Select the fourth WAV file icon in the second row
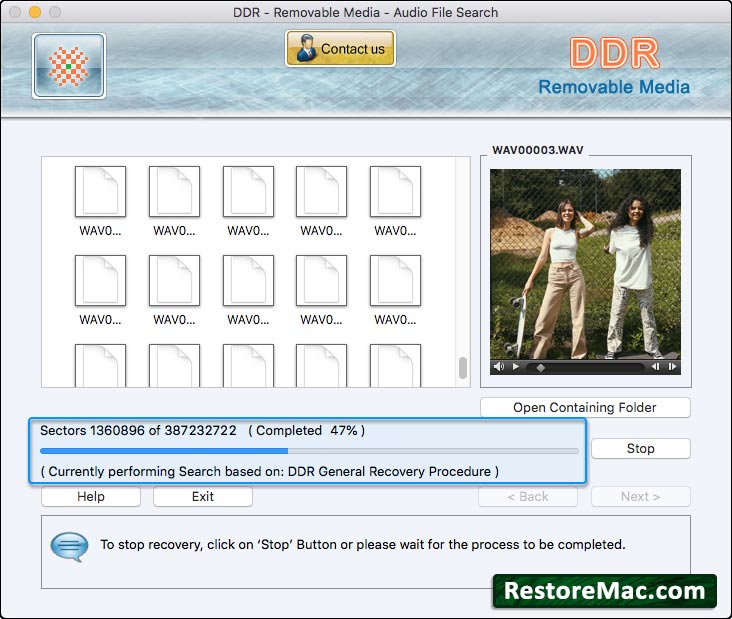The height and width of the screenshot is (619, 732). (321, 281)
